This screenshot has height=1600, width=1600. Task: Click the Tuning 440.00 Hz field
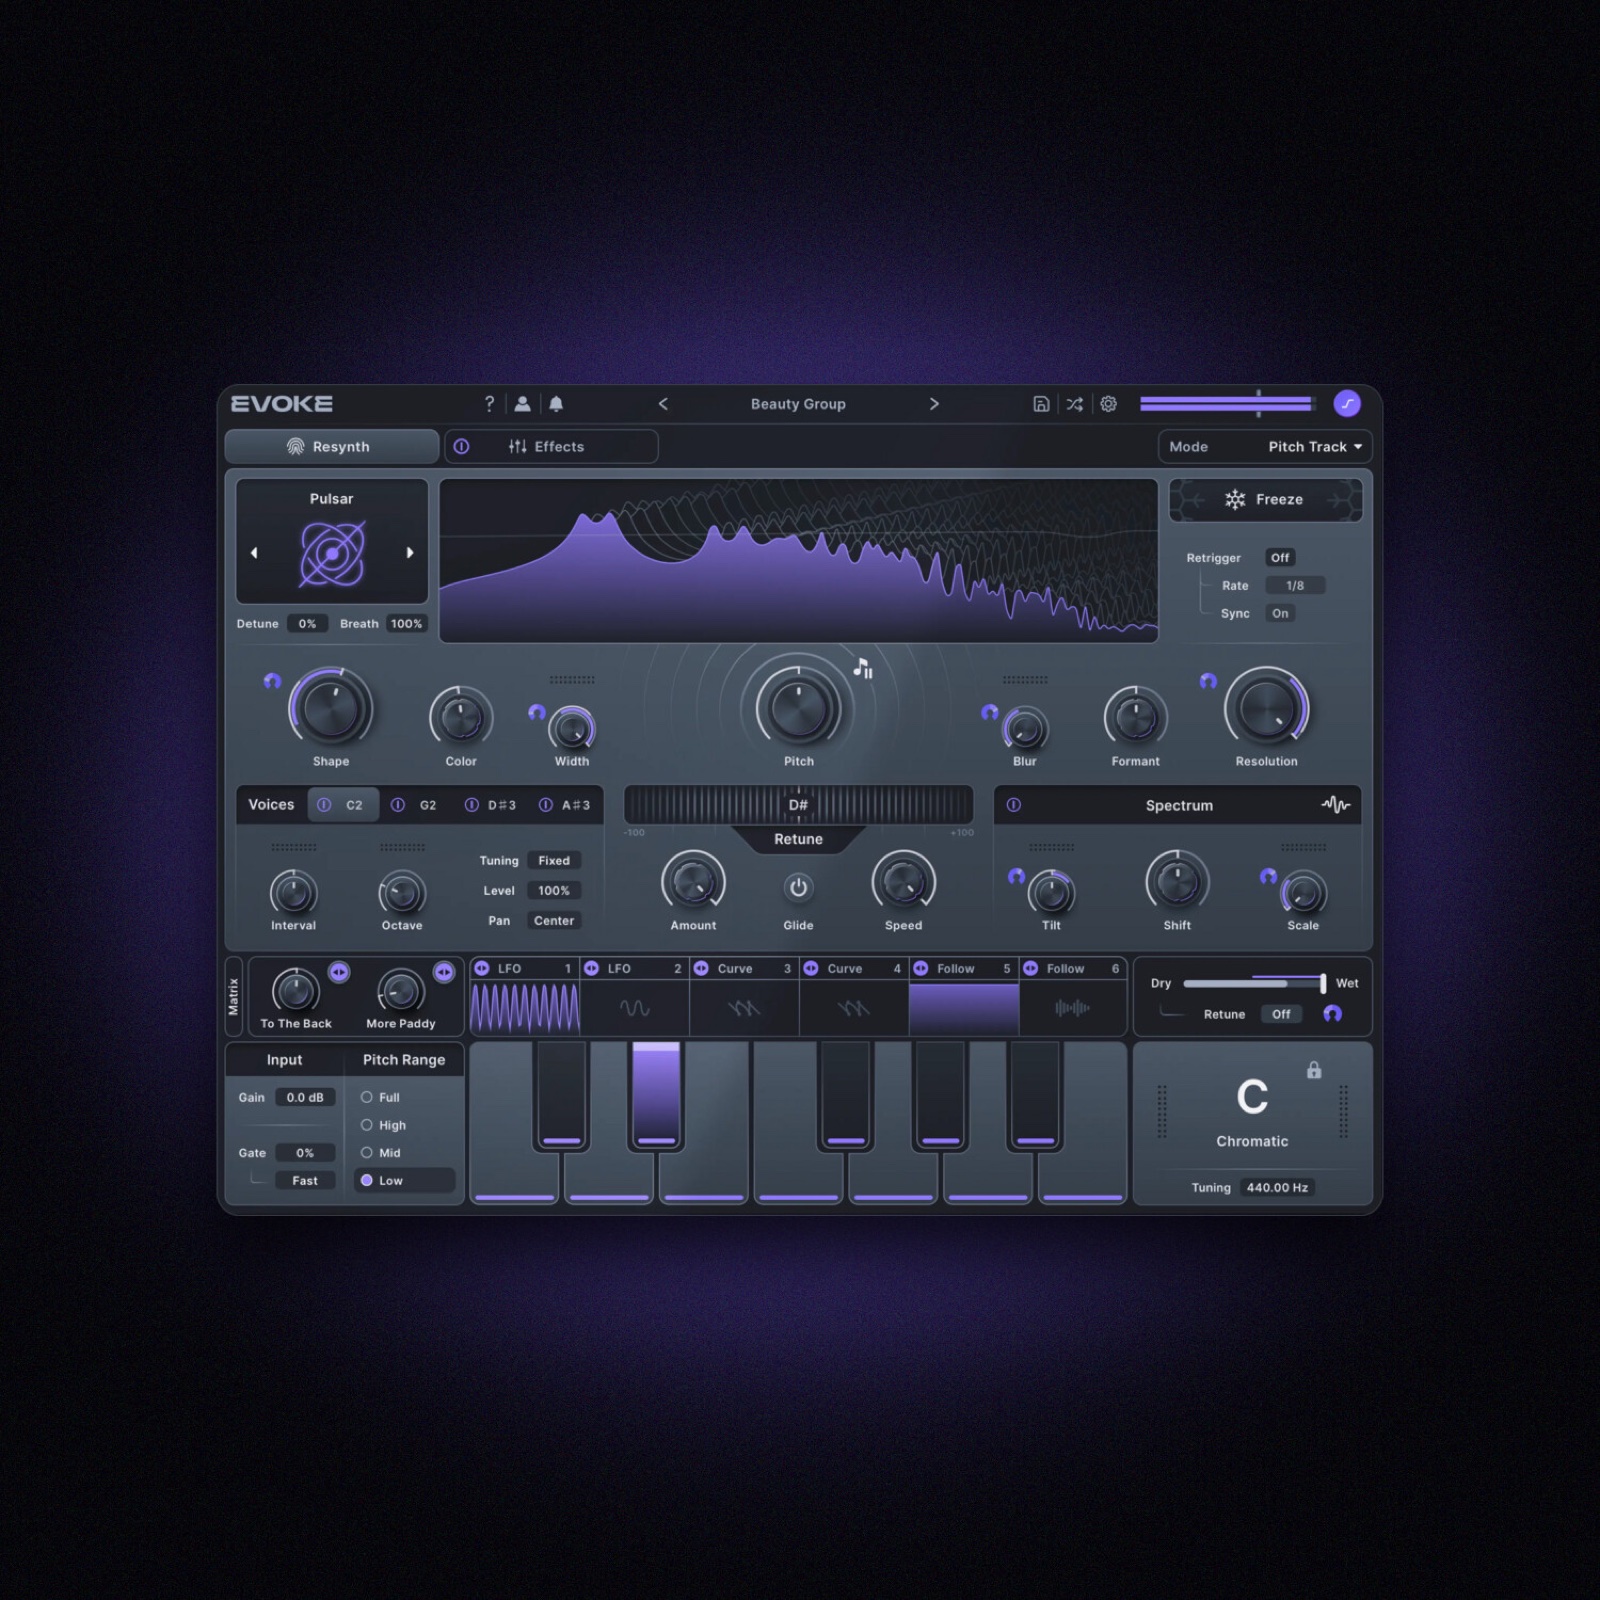(1277, 1188)
